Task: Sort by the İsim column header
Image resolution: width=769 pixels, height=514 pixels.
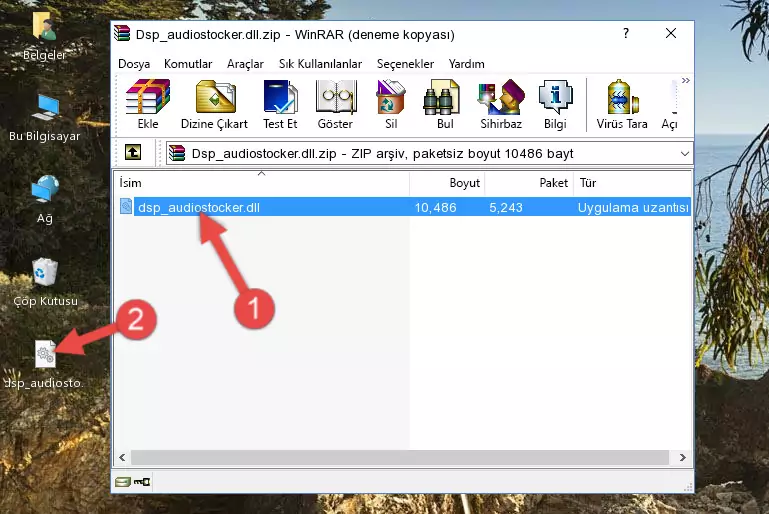Action: (x=262, y=183)
